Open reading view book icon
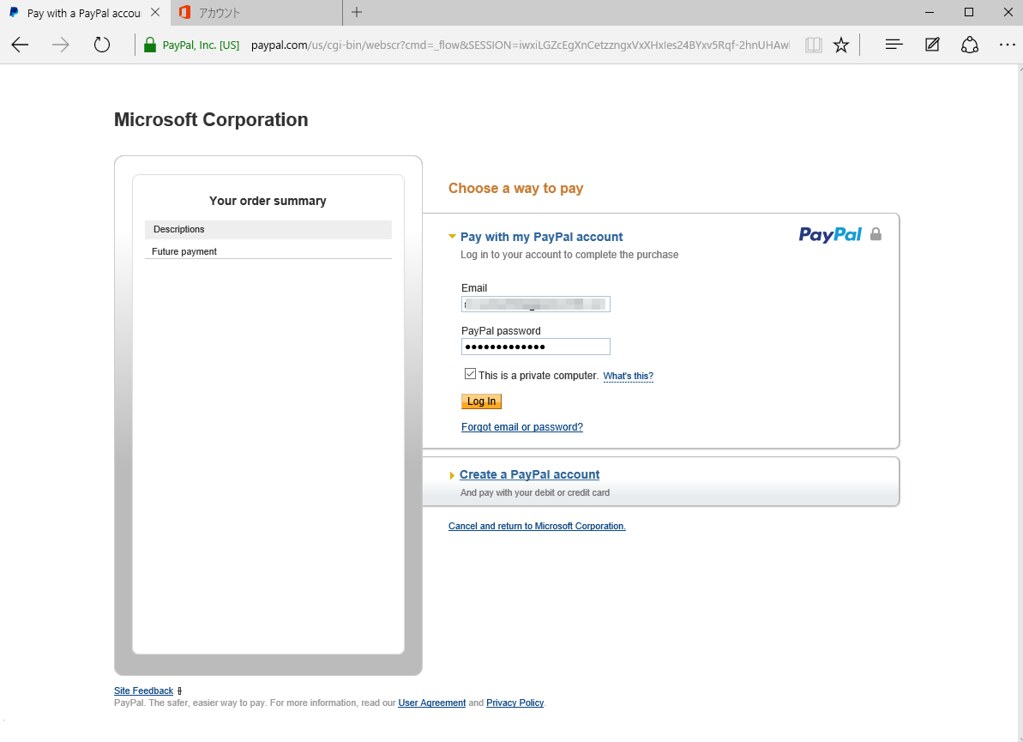This screenshot has height=742, width=1023. 813,45
